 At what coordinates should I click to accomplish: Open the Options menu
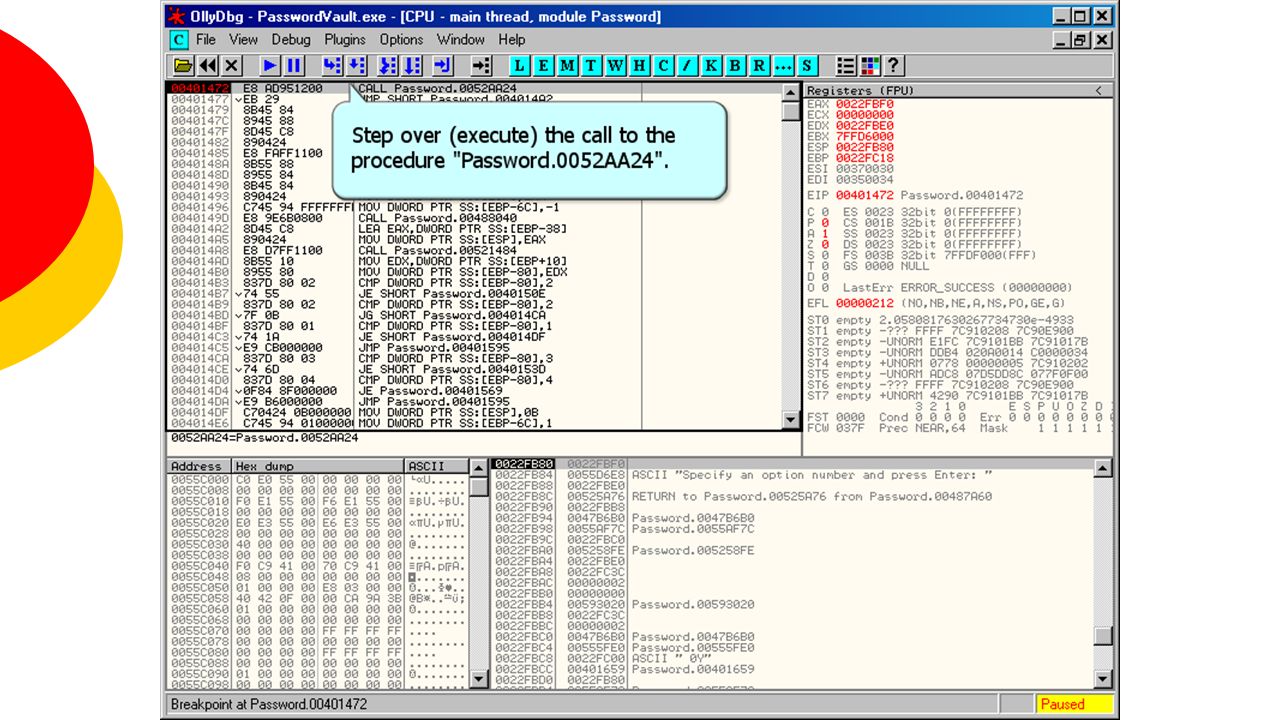[x=401, y=40]
